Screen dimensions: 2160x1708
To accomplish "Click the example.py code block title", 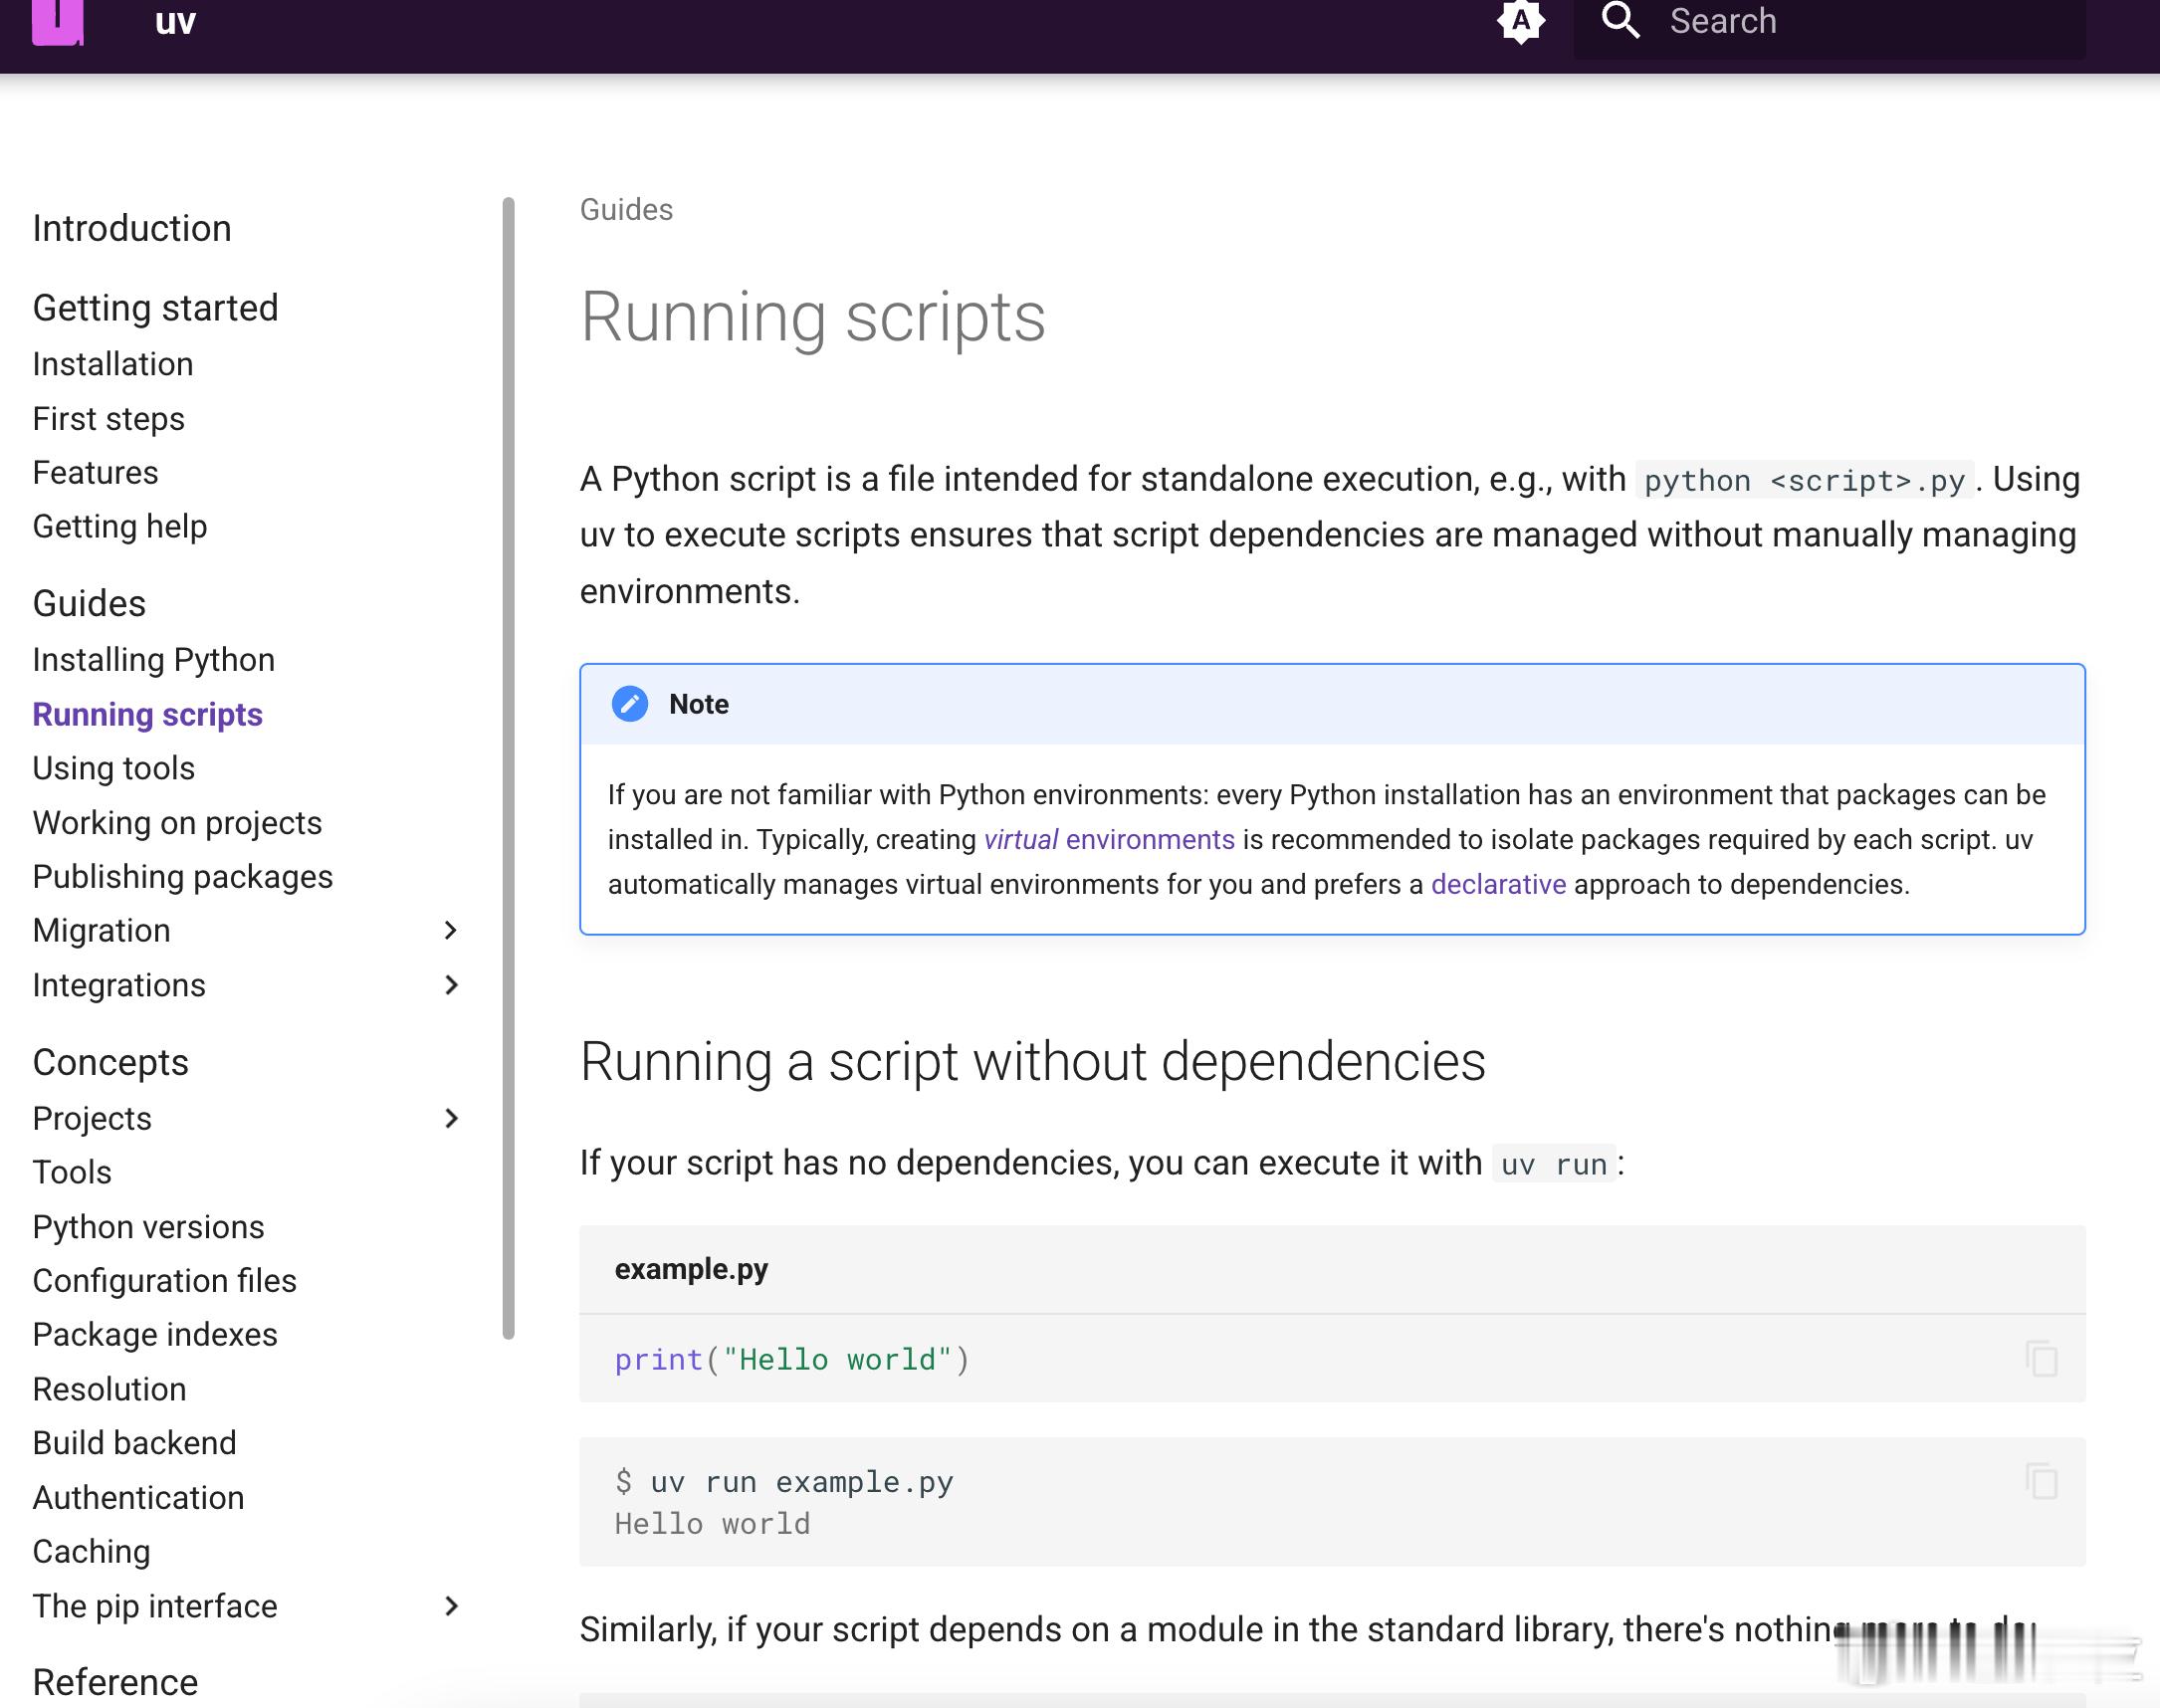I will pyautogui.click(x=691, y=1269).
